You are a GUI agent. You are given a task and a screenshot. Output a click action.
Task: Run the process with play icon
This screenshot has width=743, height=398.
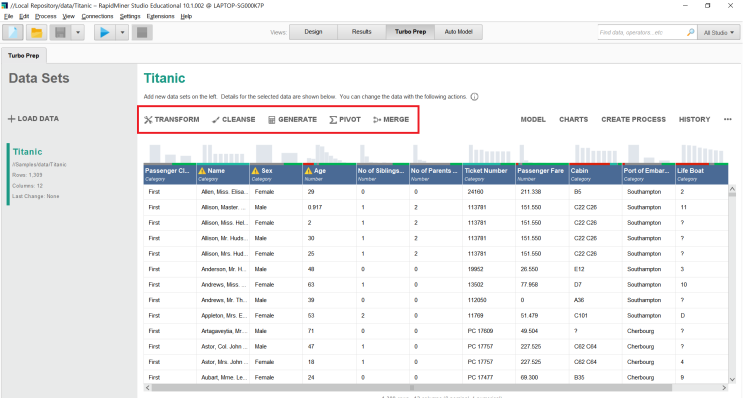(105, 33)
